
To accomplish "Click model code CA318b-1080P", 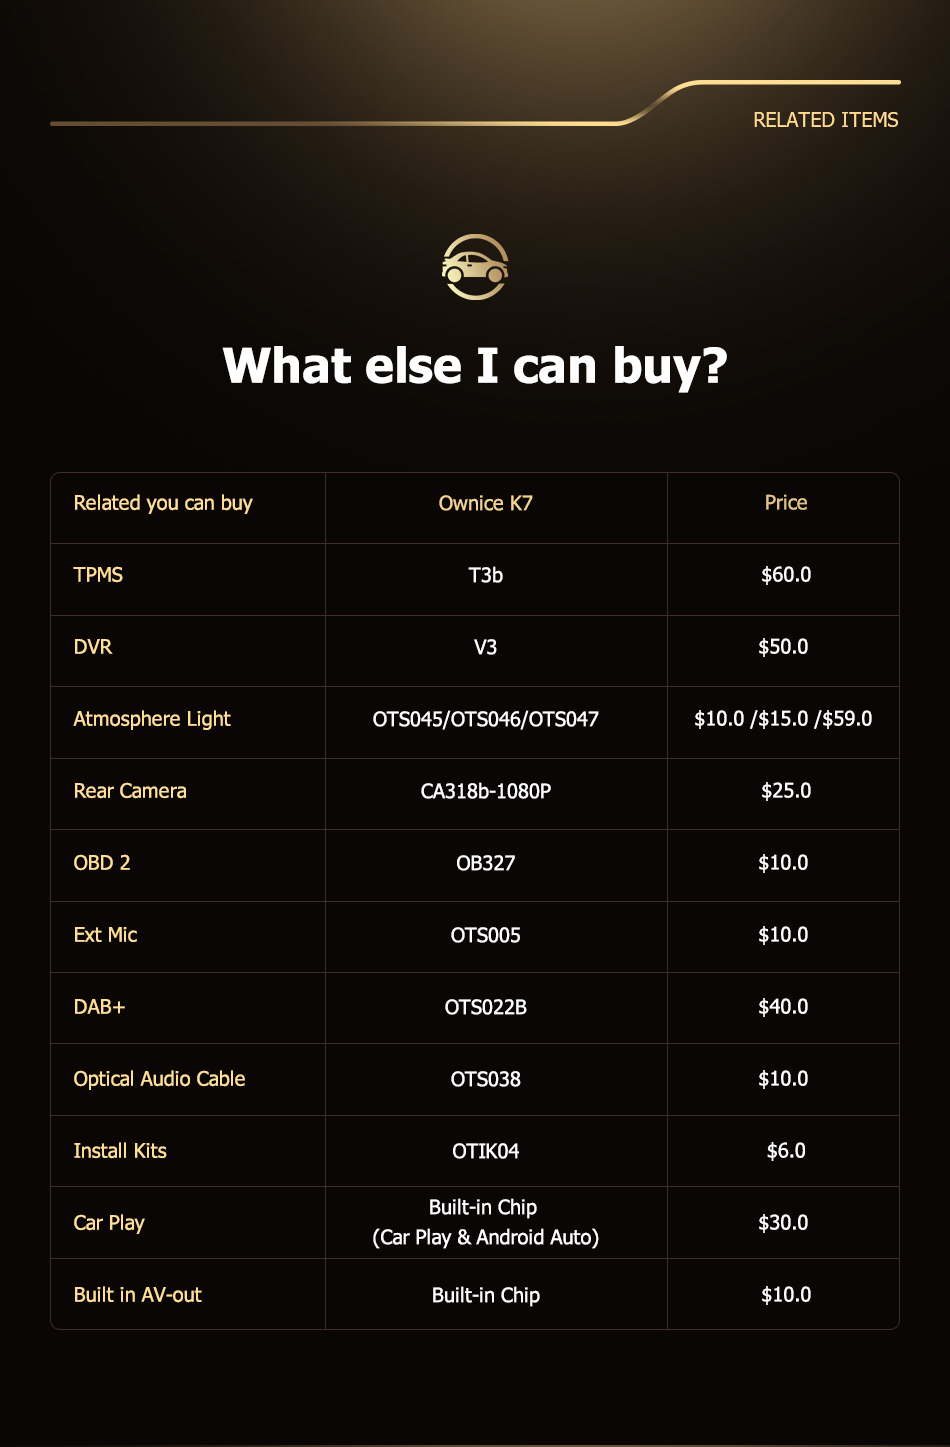I will pyautogui.click(x=485, y=791).
